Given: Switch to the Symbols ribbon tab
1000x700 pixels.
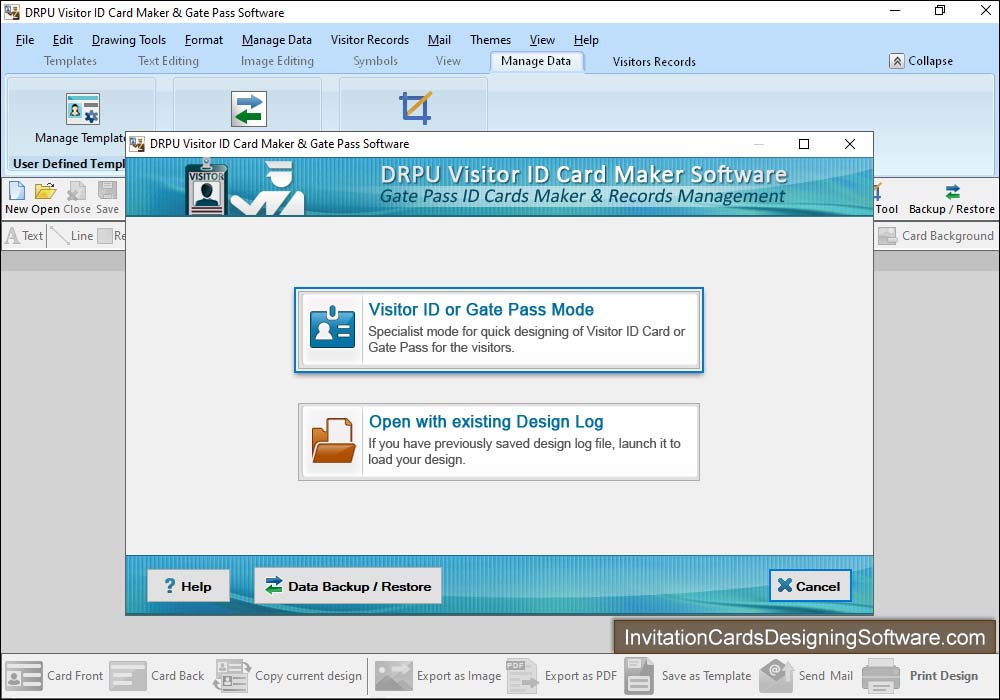Looking at the screenshot, I should [376, 61].
